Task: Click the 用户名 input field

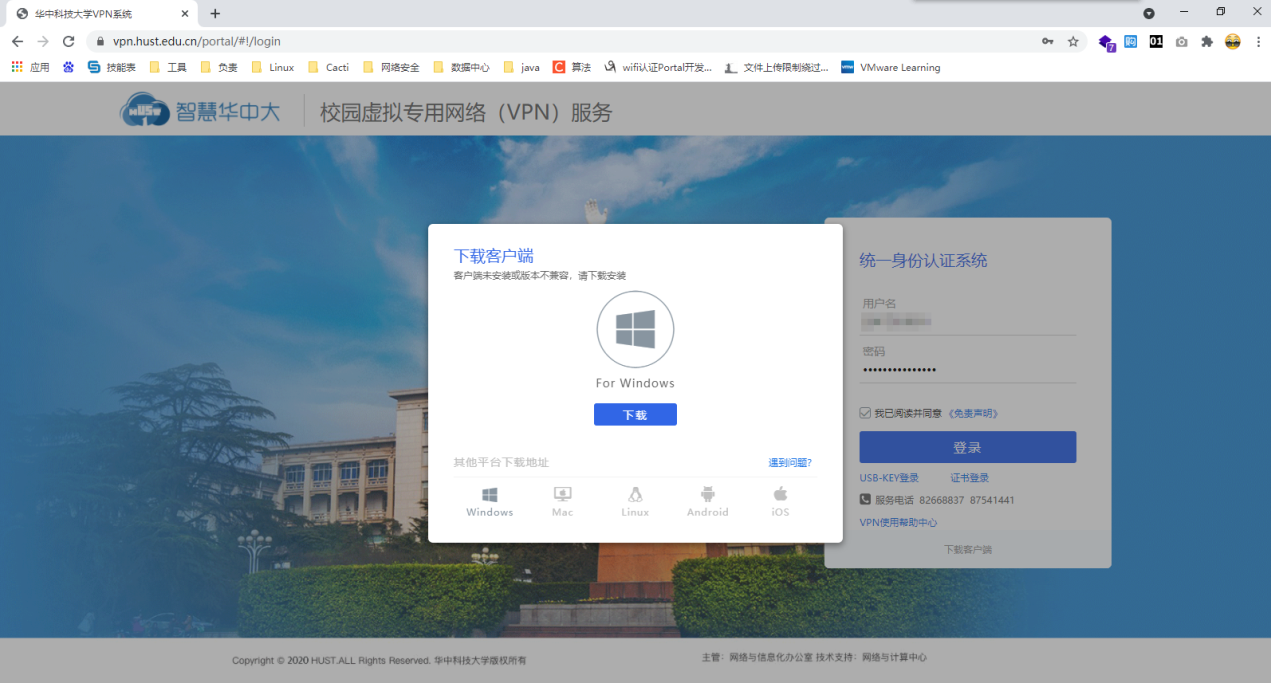Action: (968, 321)
